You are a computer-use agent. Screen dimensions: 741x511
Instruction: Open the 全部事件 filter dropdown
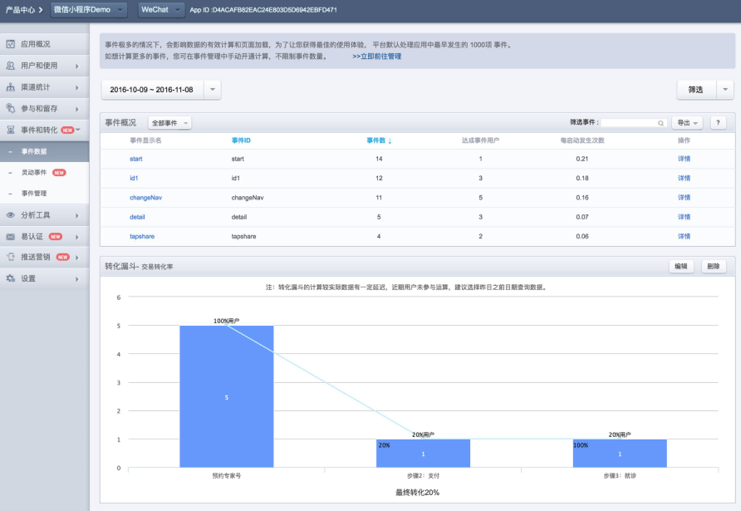[169, 123]
